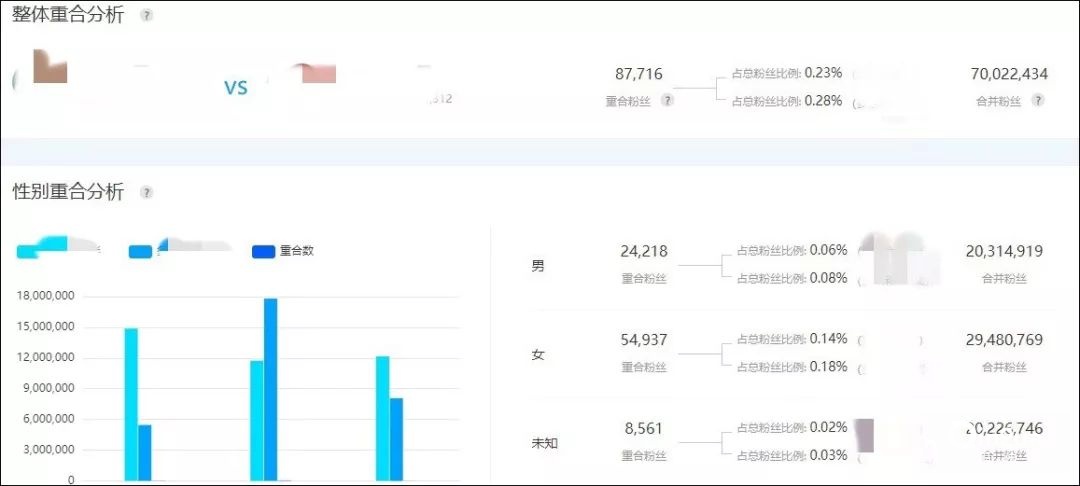Click 合并粉丝 label under 20,314,919
Viewport: 1080px width, 486px height.
[x=1004, y=279]
